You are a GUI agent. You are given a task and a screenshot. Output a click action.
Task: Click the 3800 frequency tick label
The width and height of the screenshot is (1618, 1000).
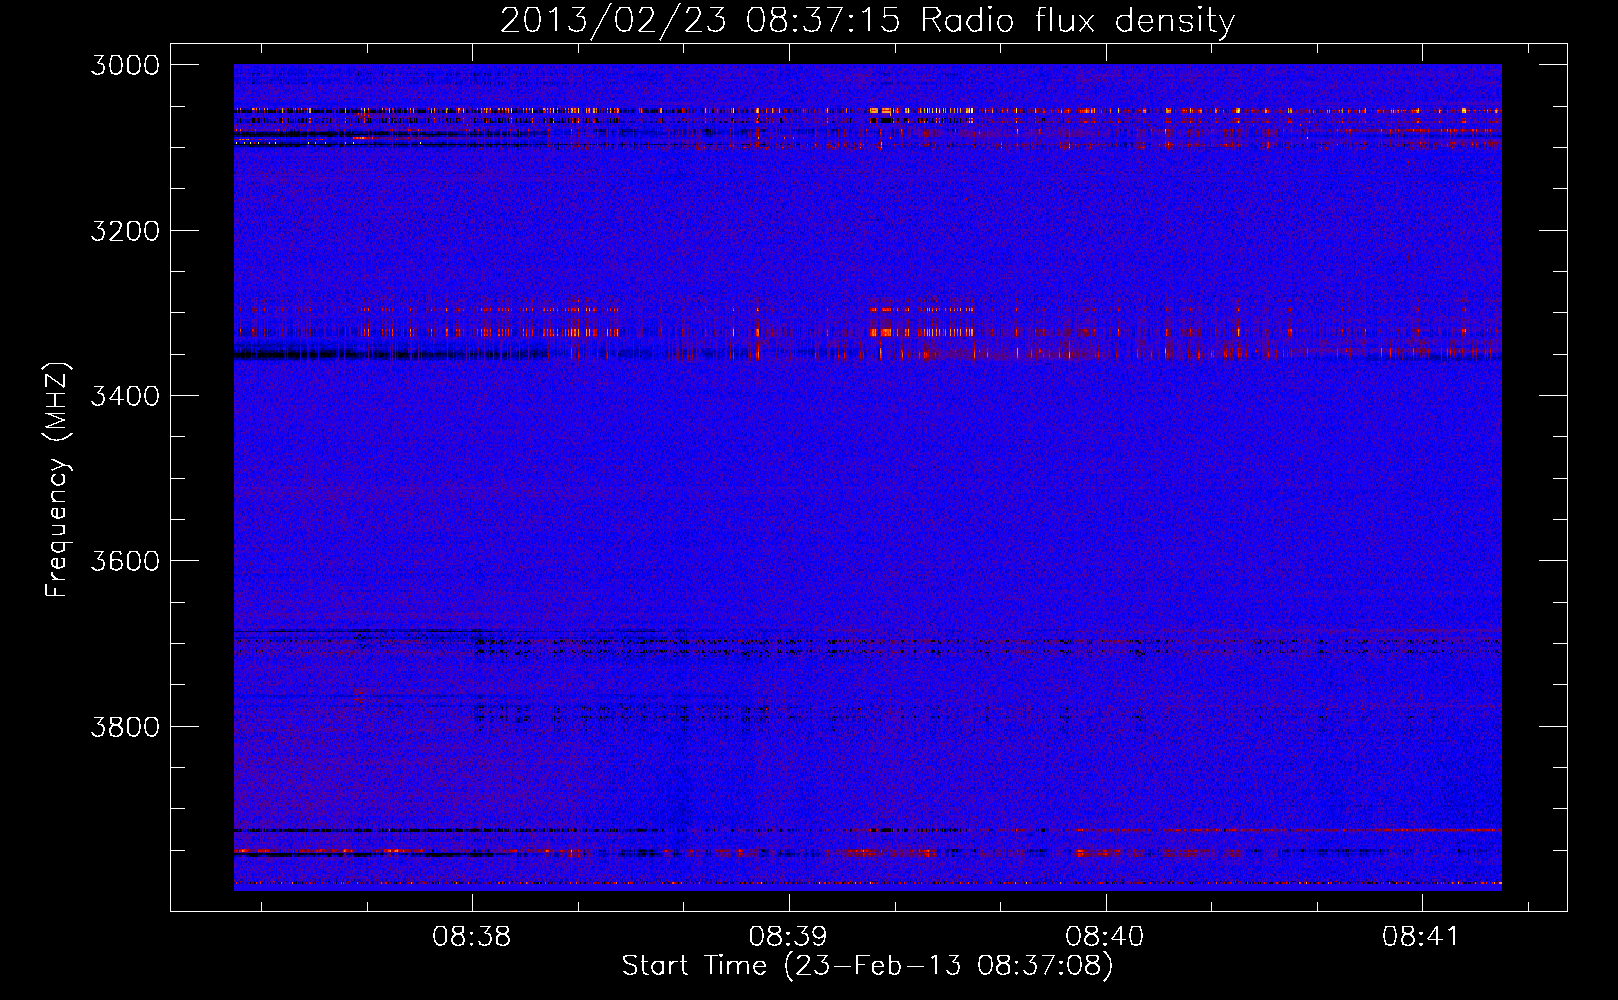coord(125,726)
